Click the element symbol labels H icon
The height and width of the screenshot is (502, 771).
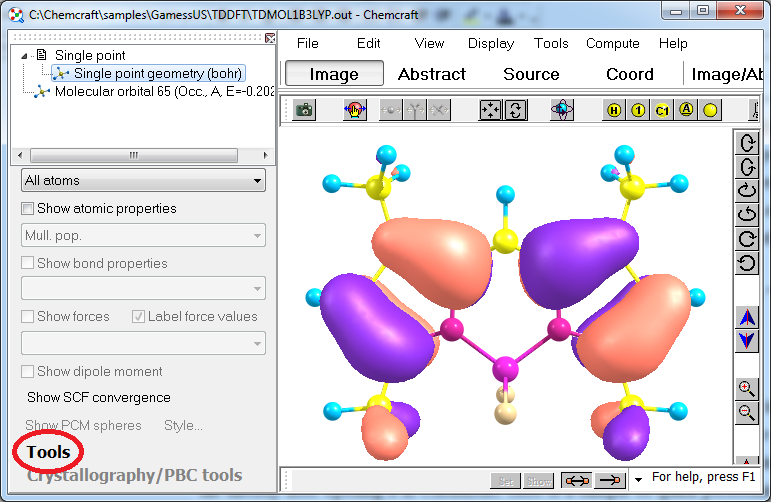pyautogui.click(x=614, y=110)
